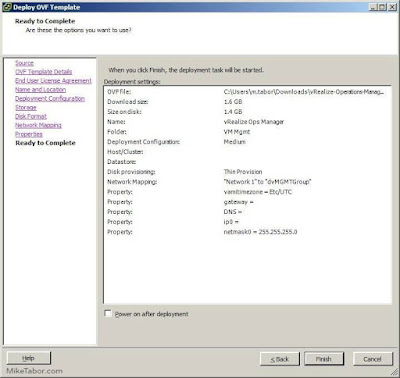Click the OVF file label
The width and height of the screenshot is (400, 378).
[x=119, y=92]
